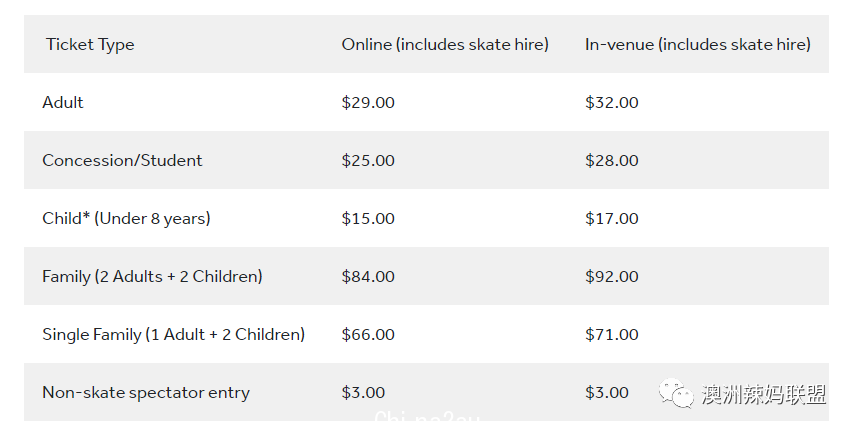This screenshot has width=854, height=433.
Task: Select the Child* (Under 8 years) label
Action: coord(126,219)
